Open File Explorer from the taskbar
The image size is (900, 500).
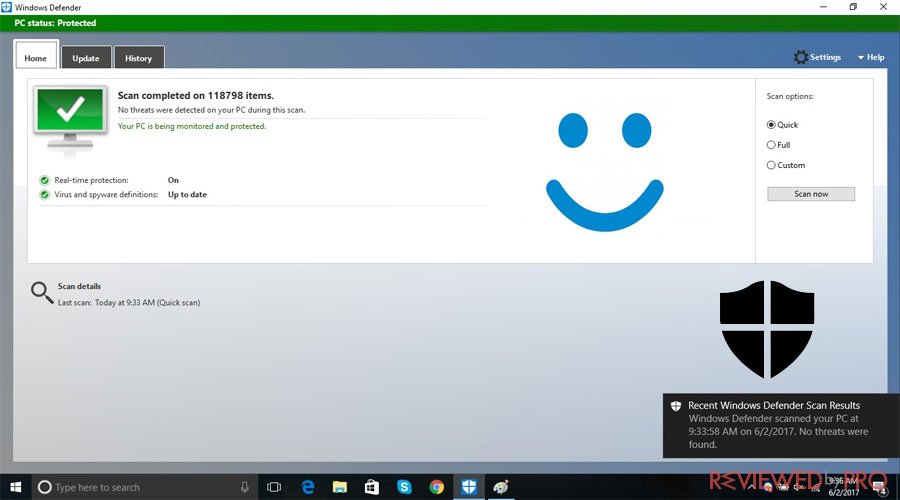[x=340, y=487]
